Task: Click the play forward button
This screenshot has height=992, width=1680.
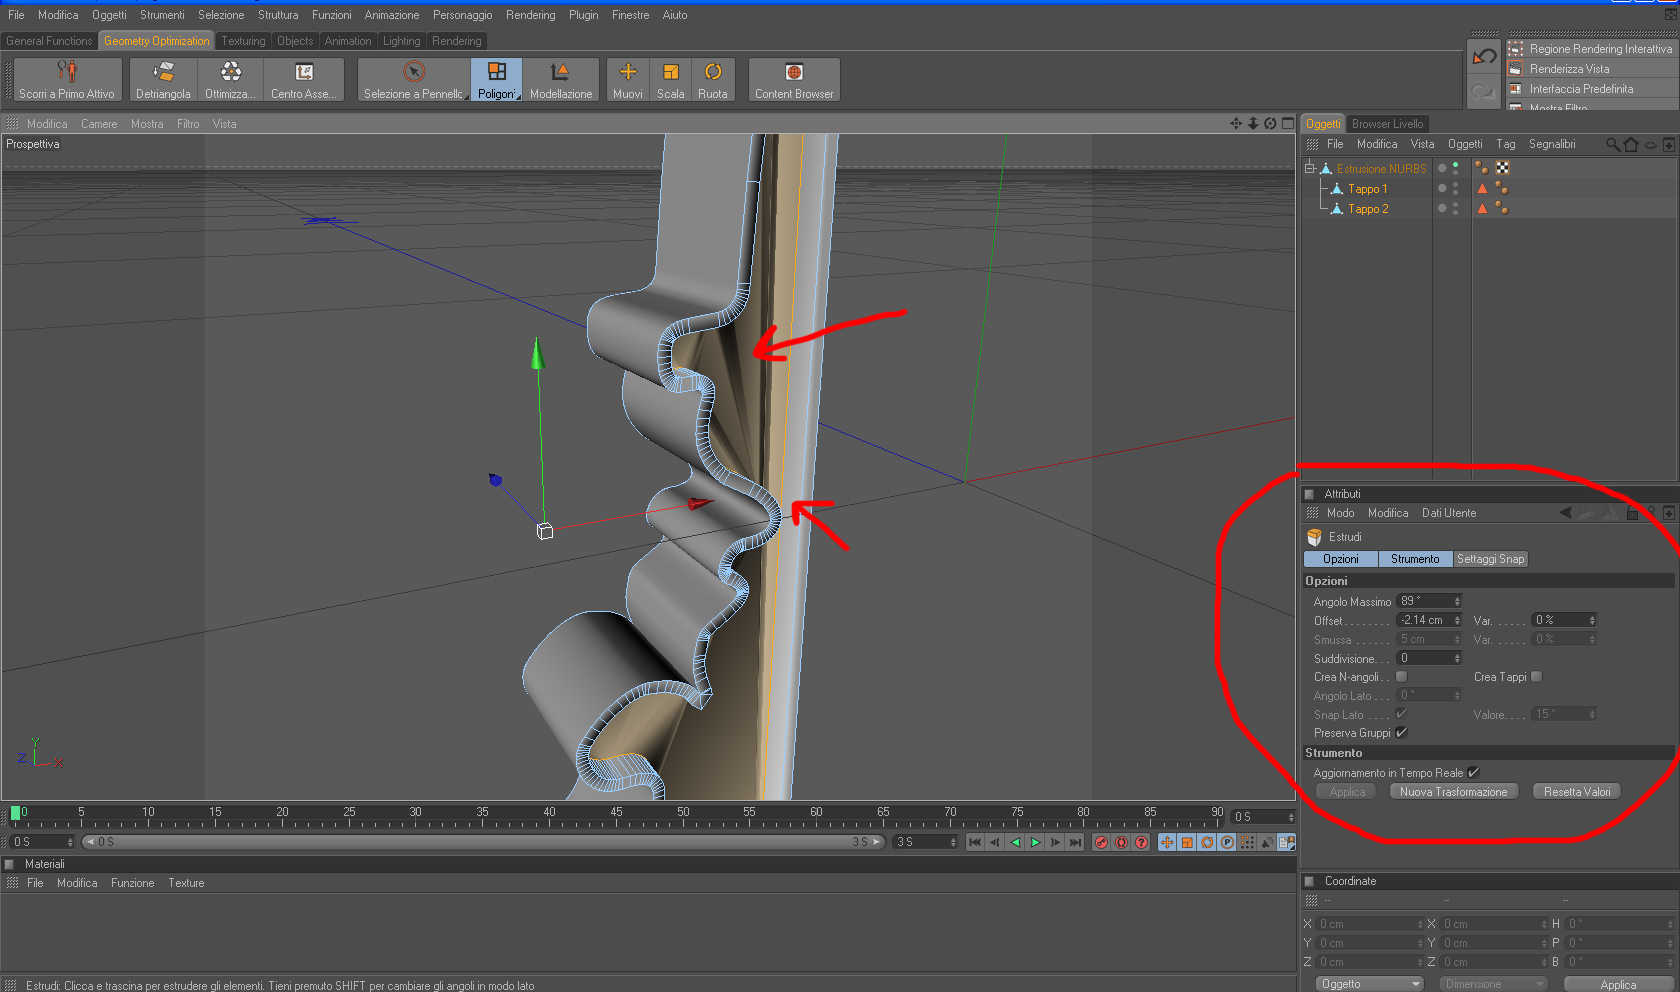Action: 1035,842
